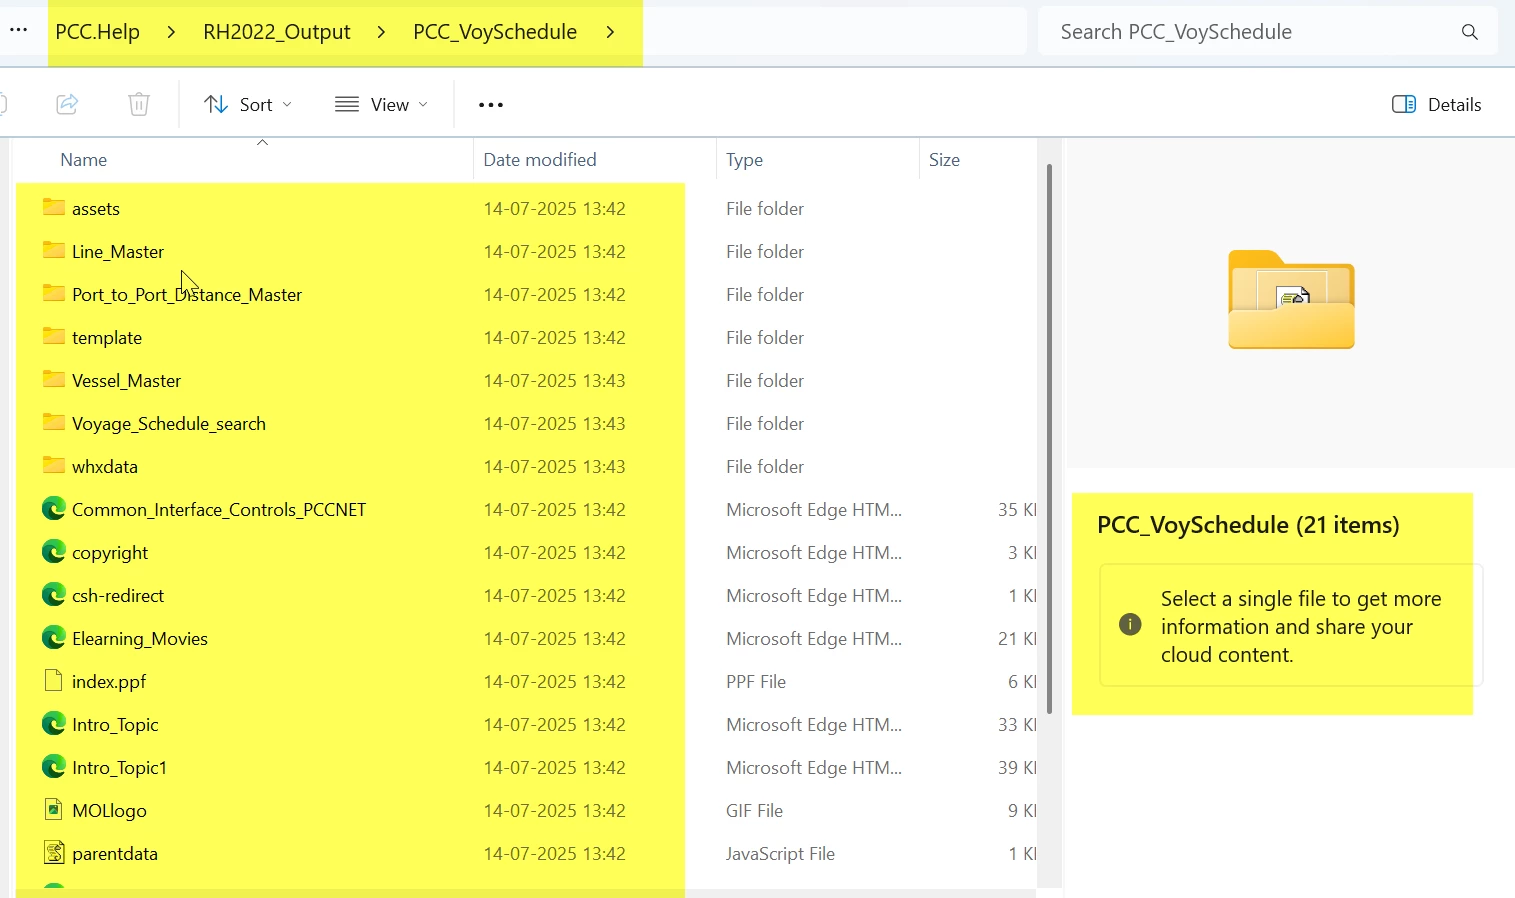Click the Edge icon beside Intro_Topic

[54, 724]
